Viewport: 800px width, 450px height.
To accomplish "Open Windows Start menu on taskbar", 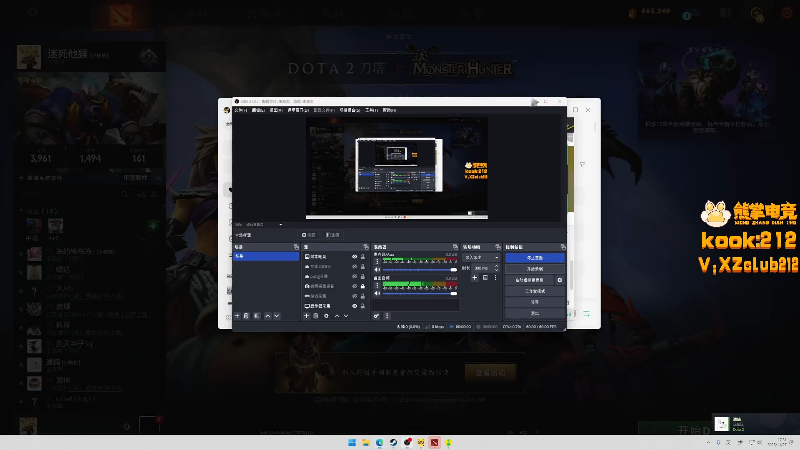I will tap(352, 443).
